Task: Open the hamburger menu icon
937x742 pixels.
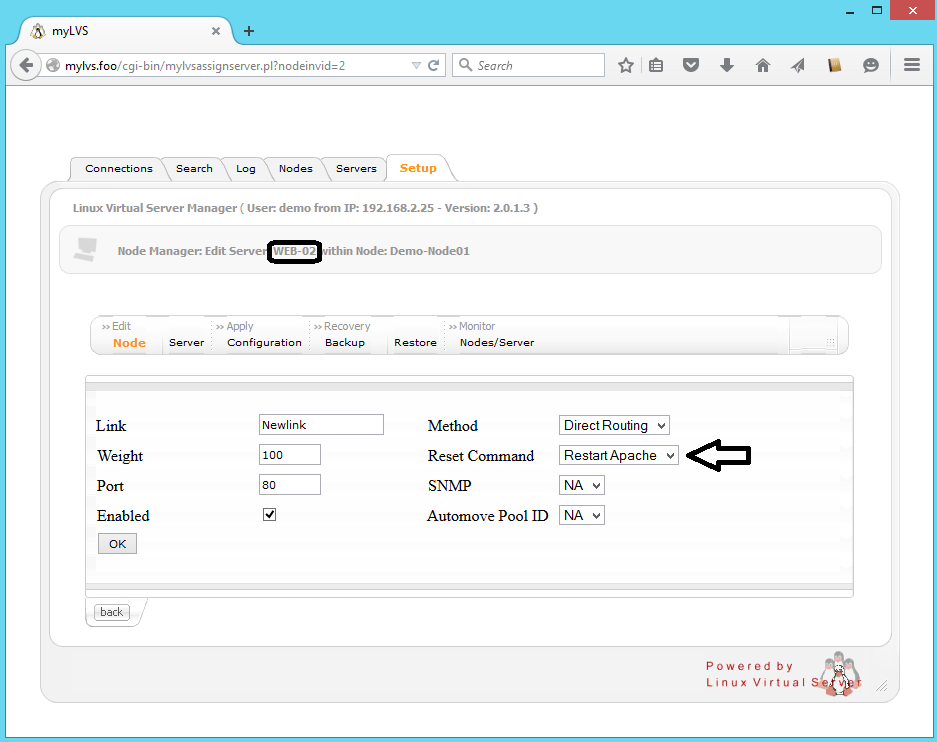Action: [x=911, y=66]
